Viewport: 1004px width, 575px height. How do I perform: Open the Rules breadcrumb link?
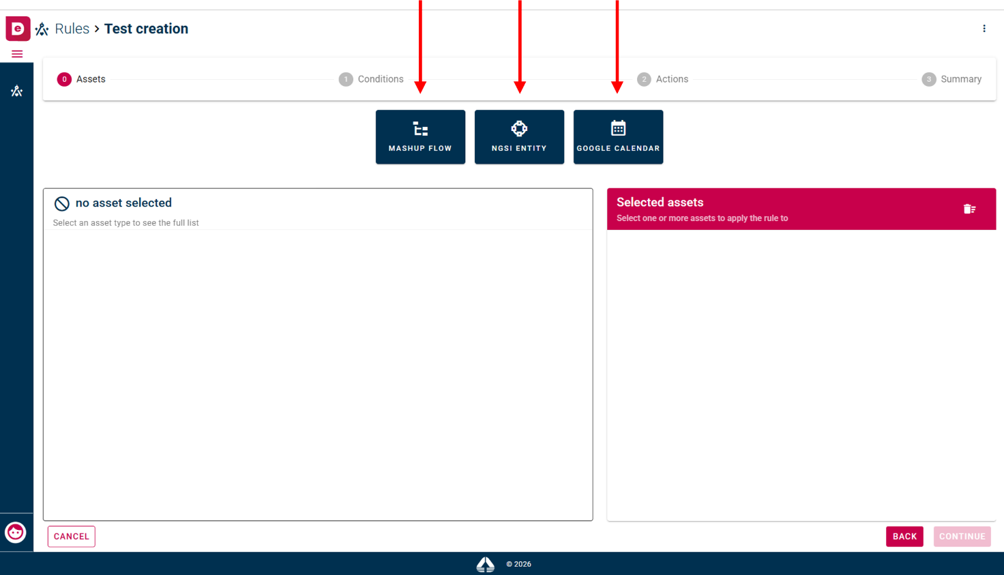pos(72,29)
